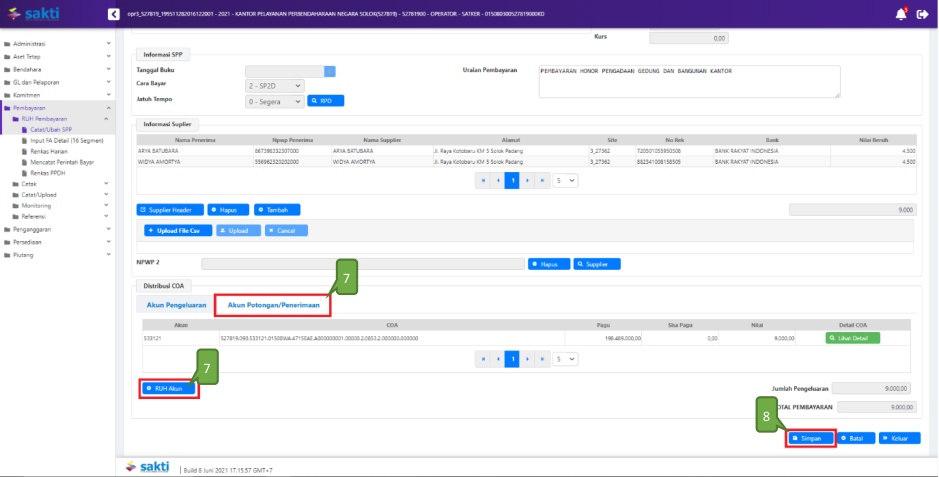Screen dimensions: 939x477
Task: Select the Akun Pengeluaran tab
Action: pyautogui.click(x=175, y=305)
